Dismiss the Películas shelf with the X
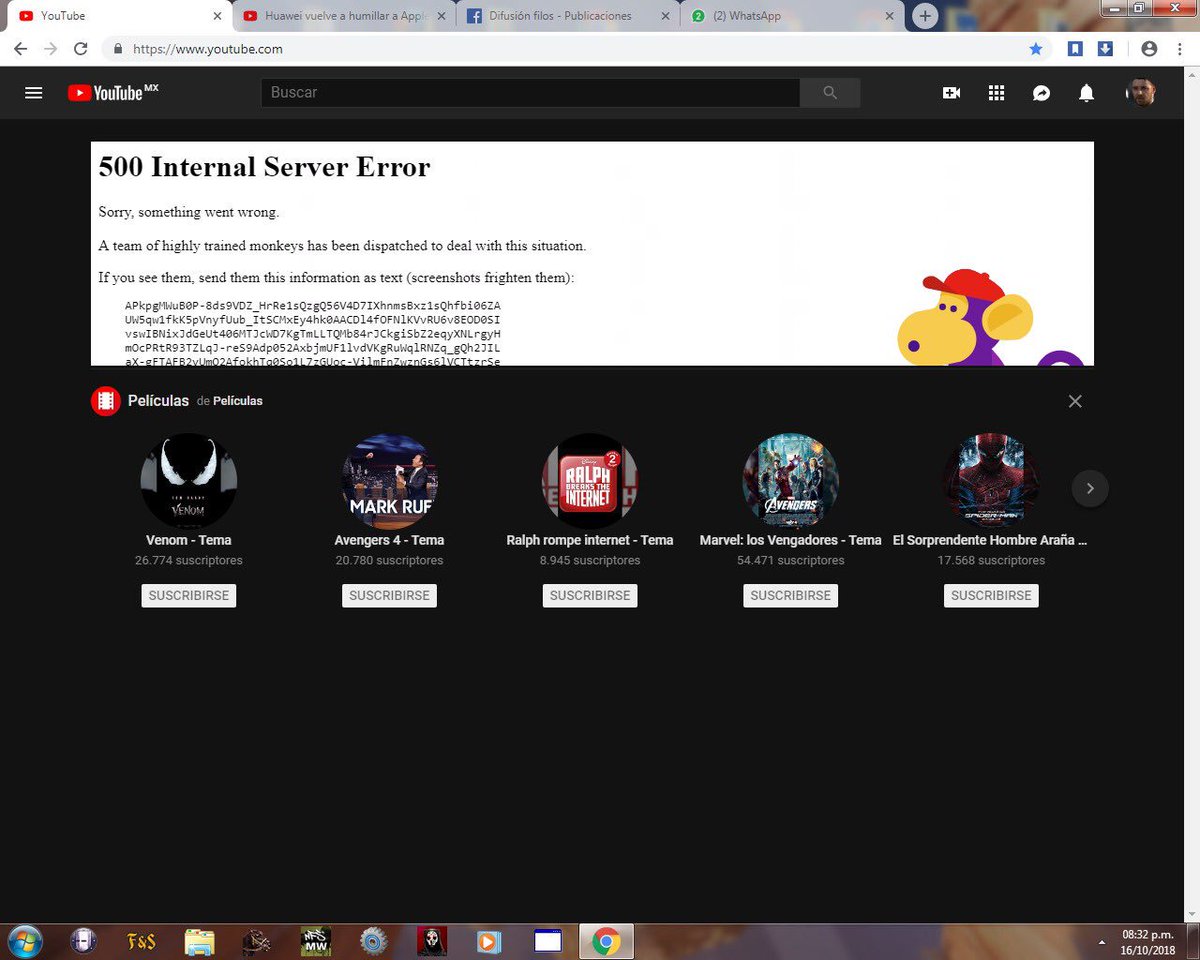This screenshot has height=960, width=1200. 1075,401
